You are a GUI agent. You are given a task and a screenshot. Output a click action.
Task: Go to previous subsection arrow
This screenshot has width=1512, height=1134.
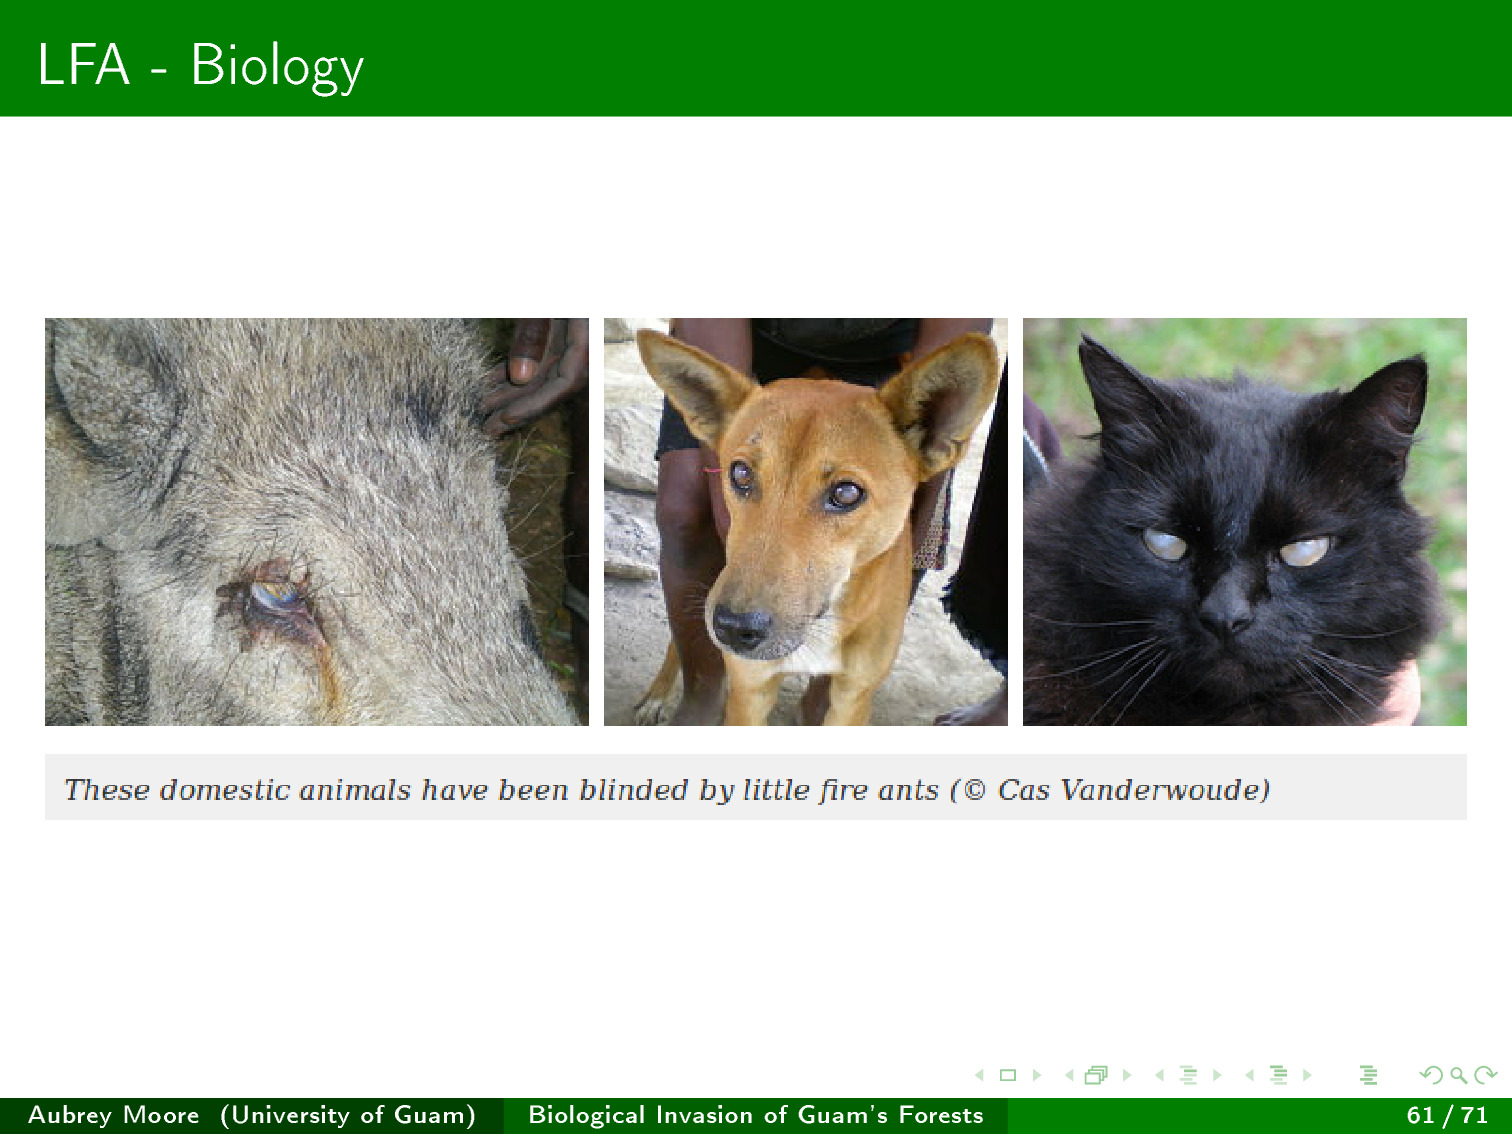click(x=1159, y=1076)
